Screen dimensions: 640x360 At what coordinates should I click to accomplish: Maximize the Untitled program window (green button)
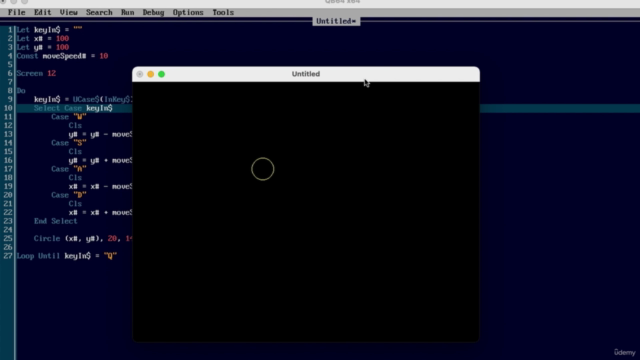pyautogui.click(x=162, y=74)
